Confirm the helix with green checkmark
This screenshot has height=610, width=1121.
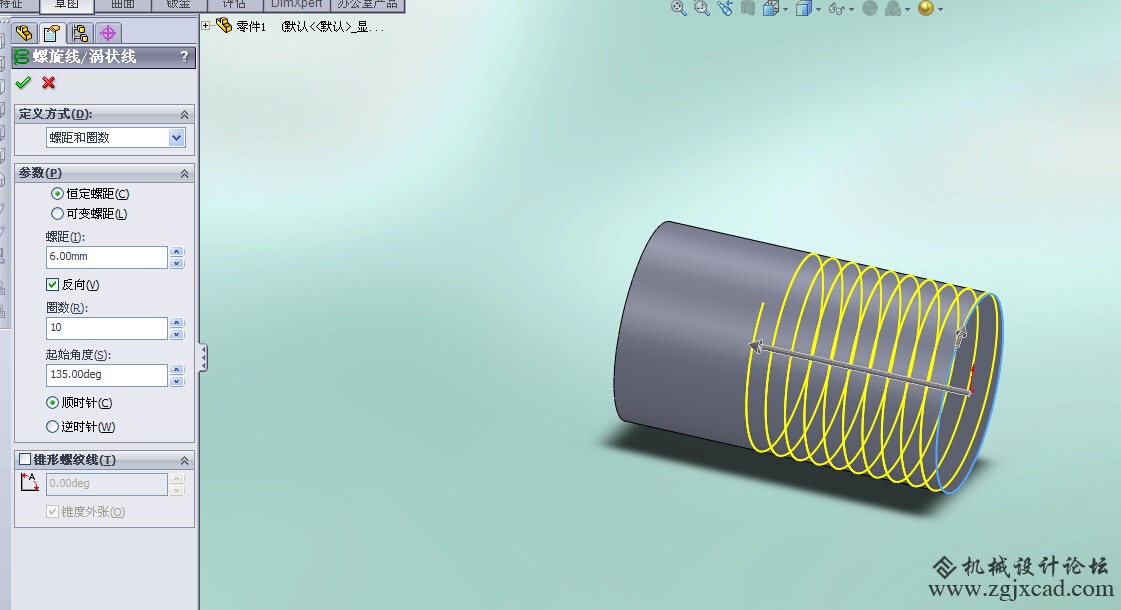click(23, 83)
